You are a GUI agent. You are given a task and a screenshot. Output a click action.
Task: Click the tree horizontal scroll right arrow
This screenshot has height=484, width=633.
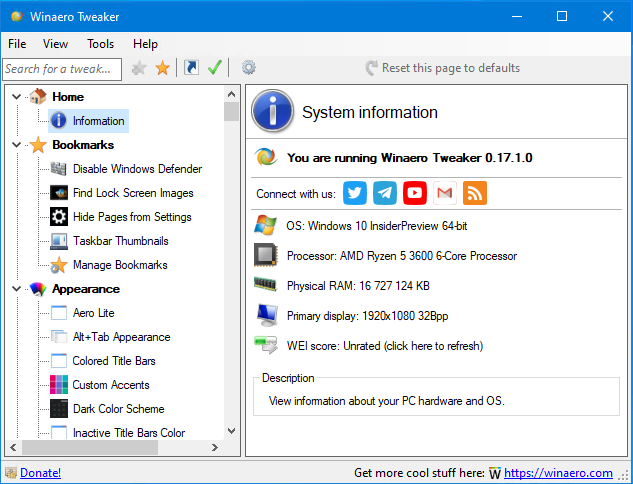215,447
